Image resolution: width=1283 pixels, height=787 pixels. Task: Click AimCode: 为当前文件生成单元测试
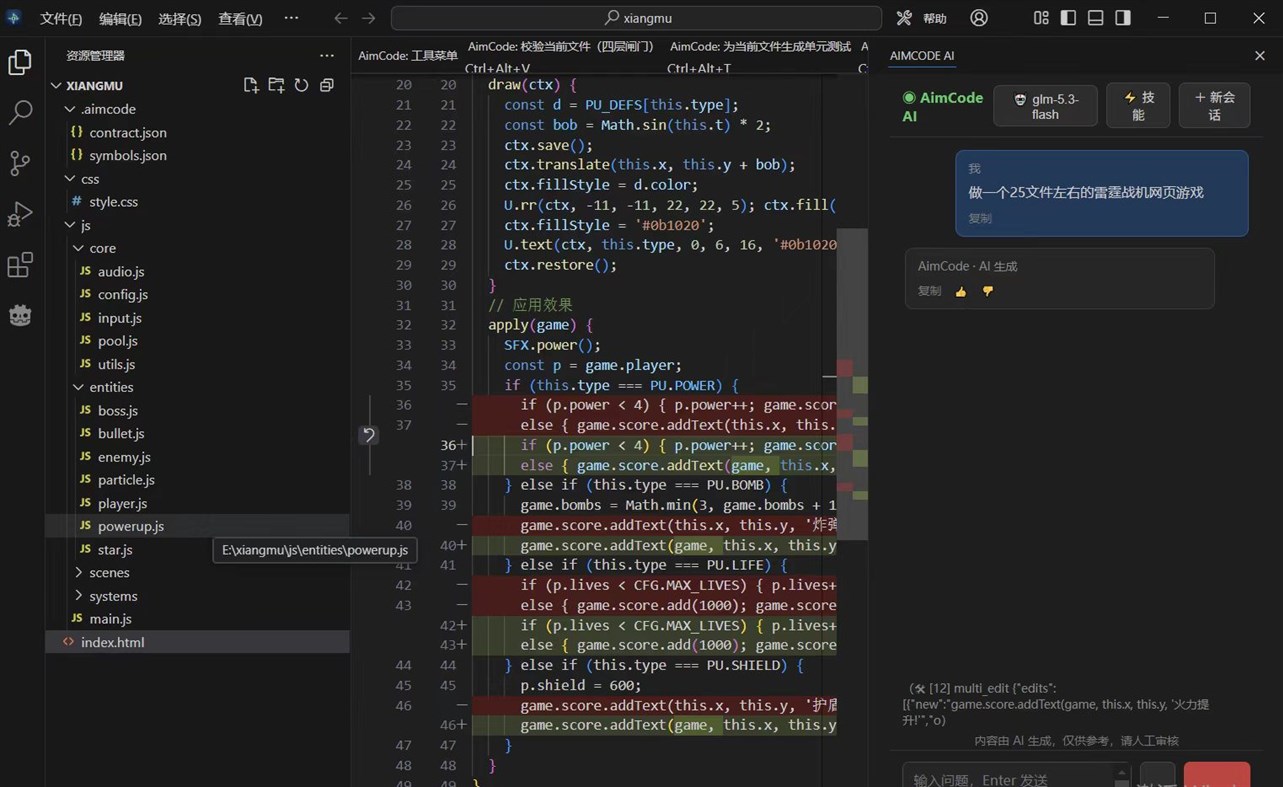click(760, 46)
